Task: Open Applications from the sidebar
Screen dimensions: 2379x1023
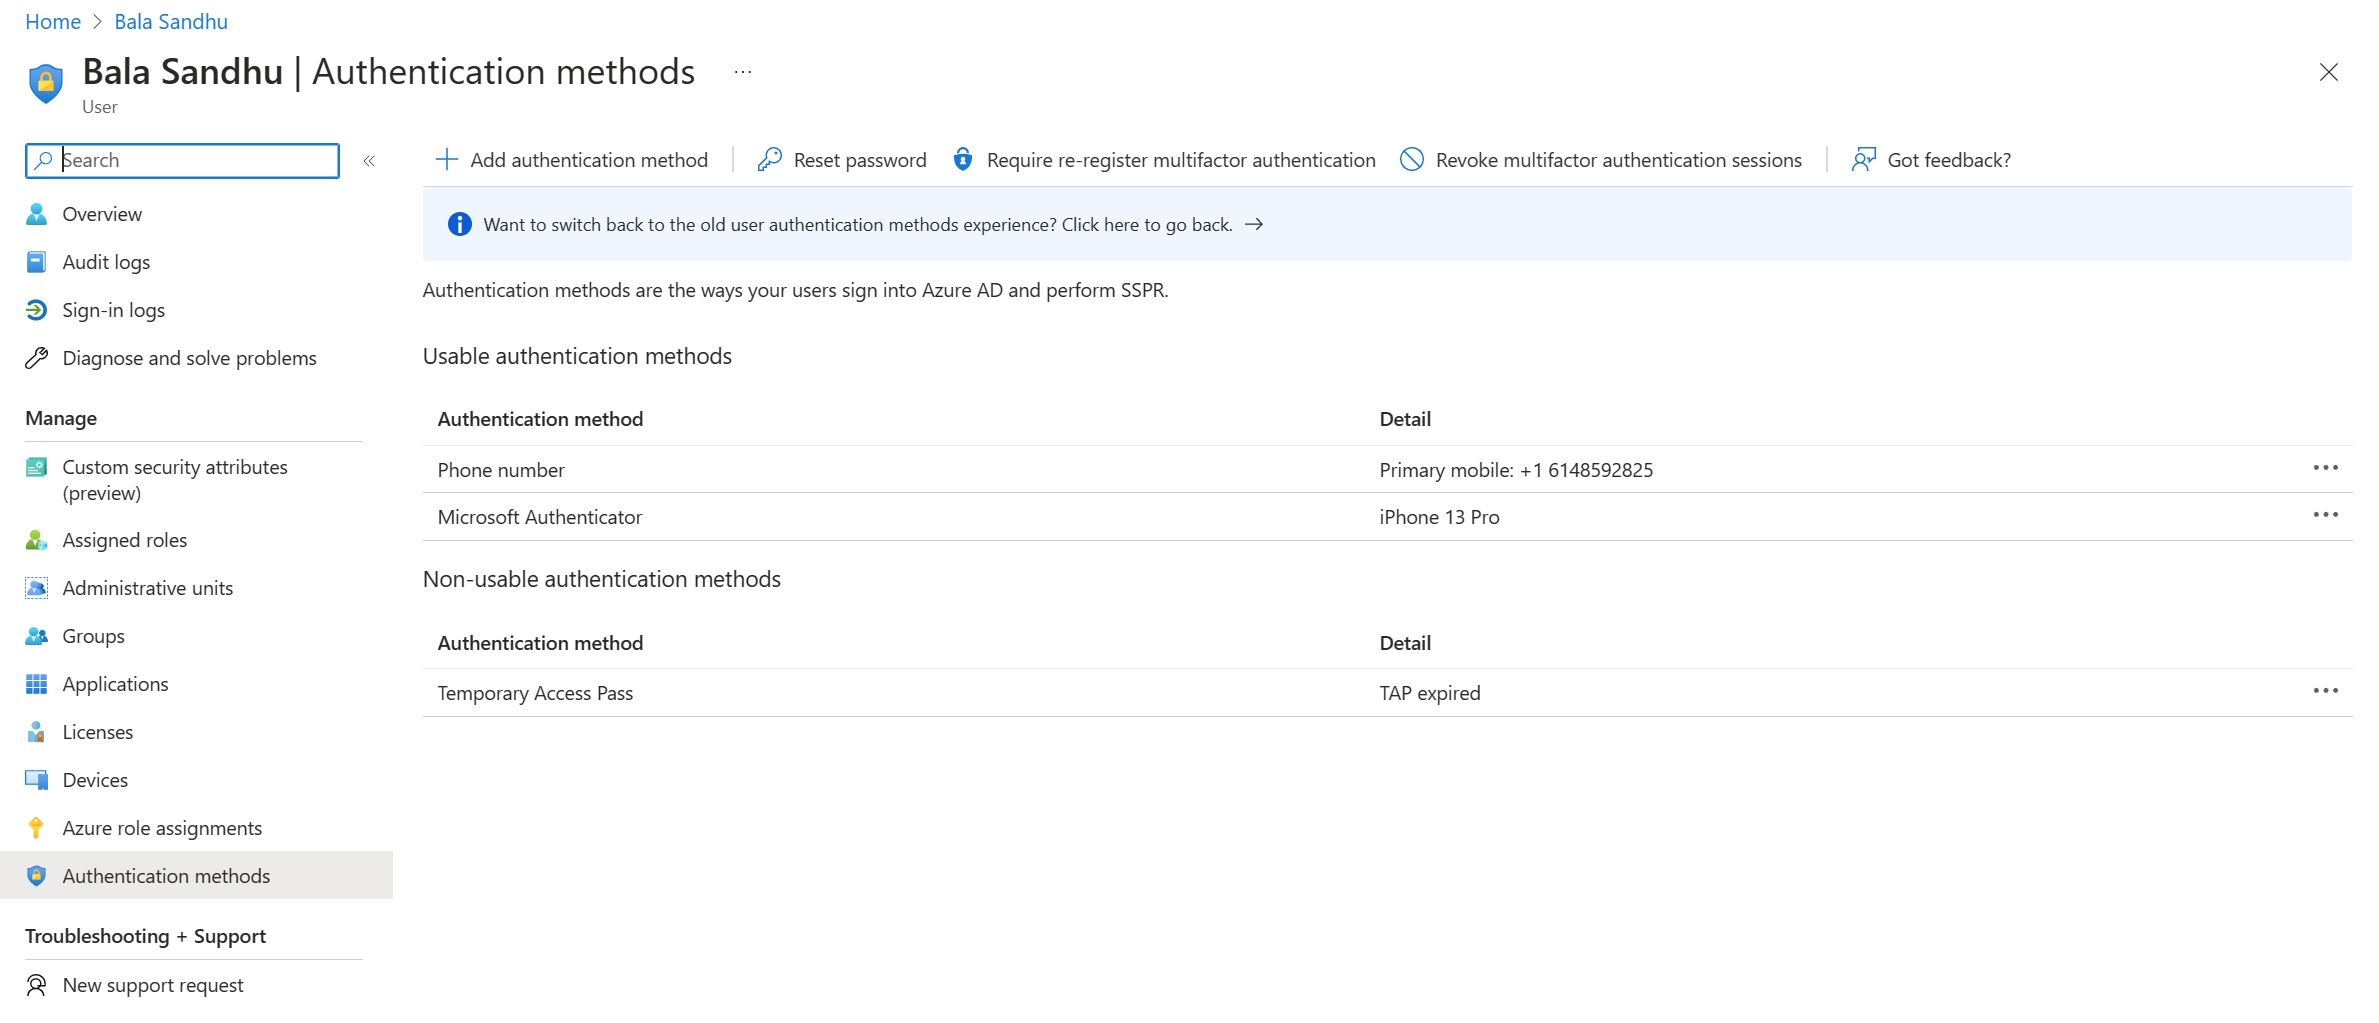Action: coord(115,684)
